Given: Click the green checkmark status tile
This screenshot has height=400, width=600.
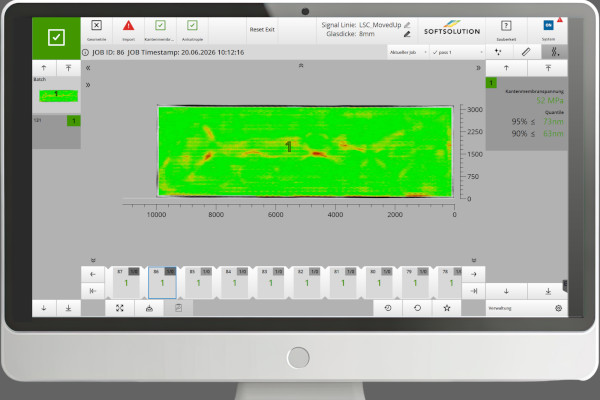Looking at the screenshot, I should click(x=56, y=38).
